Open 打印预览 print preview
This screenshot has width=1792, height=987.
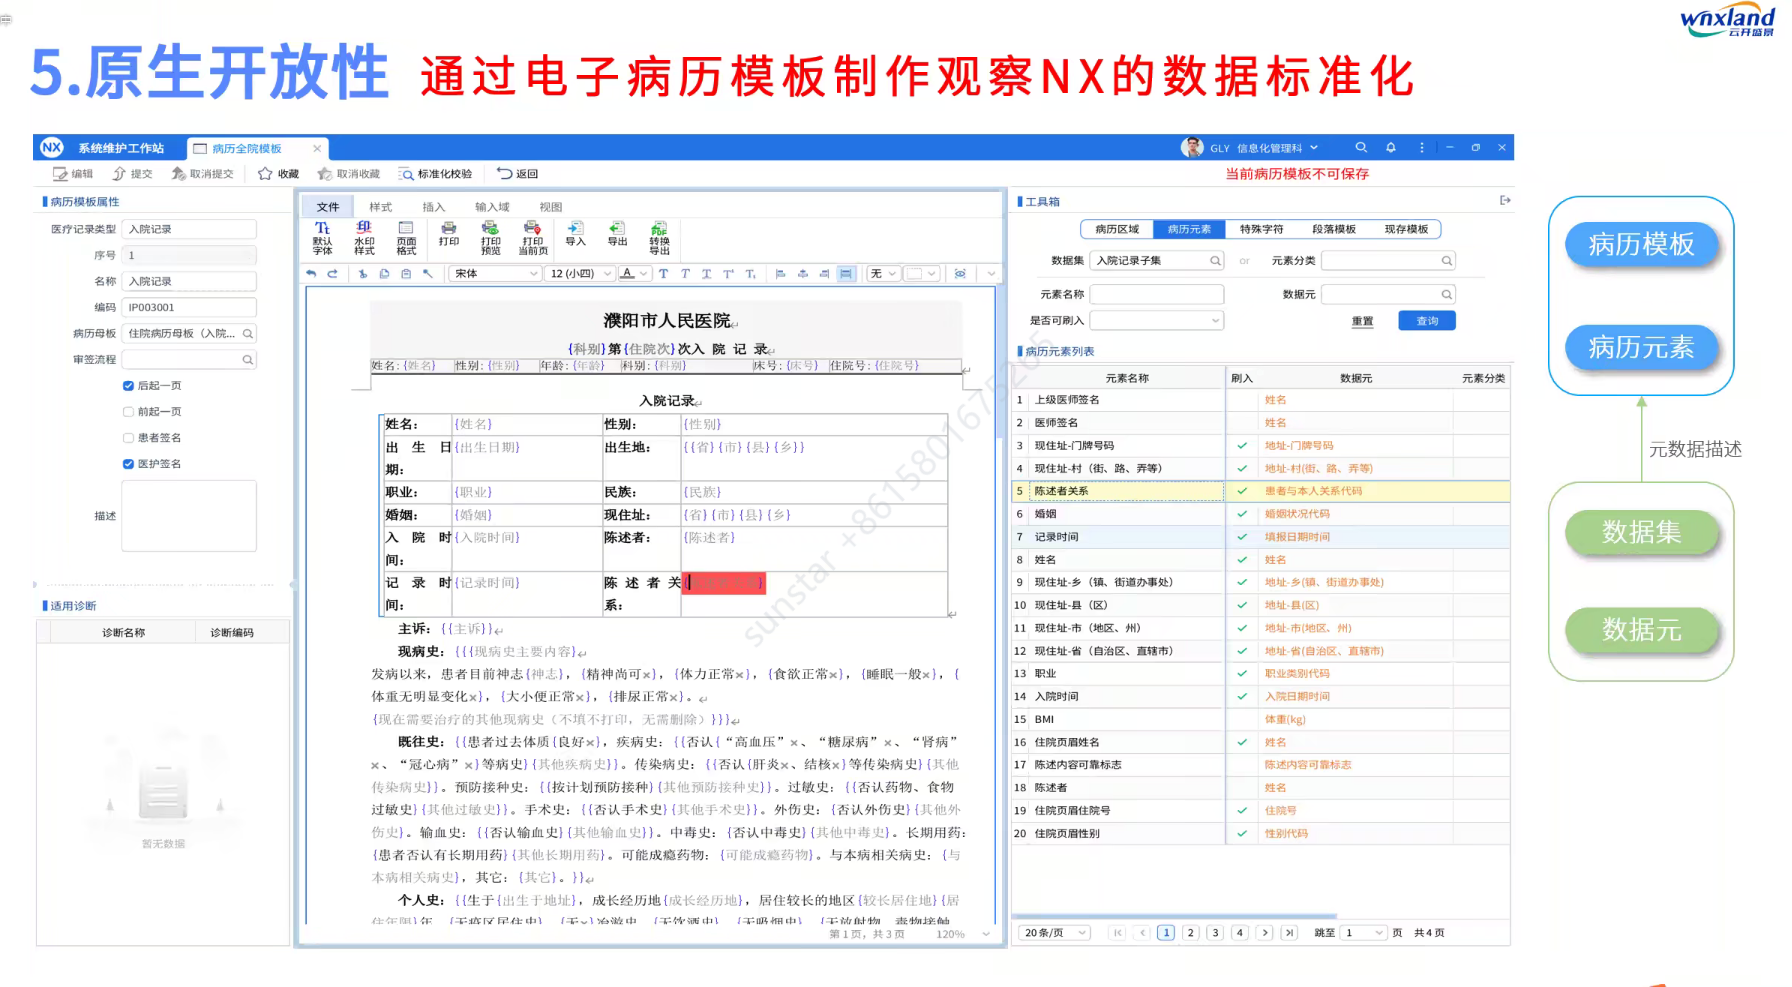click(491, 238)
